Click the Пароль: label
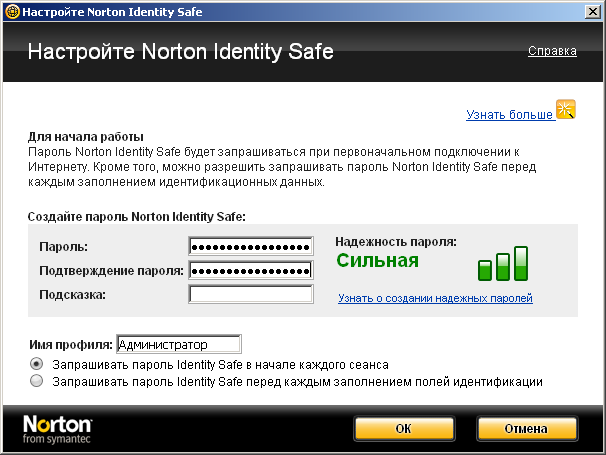606x455 pixels. click(63, 247)
